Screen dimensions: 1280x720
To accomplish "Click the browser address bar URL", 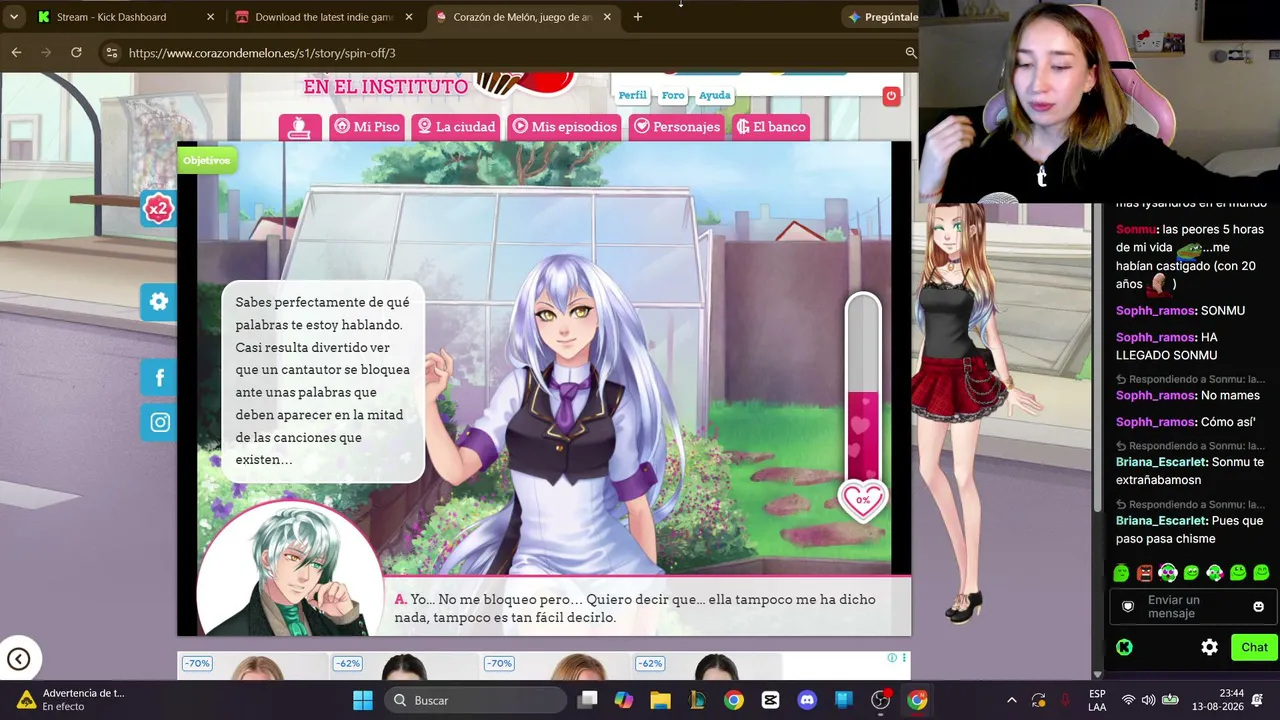I will coord(262,53).
